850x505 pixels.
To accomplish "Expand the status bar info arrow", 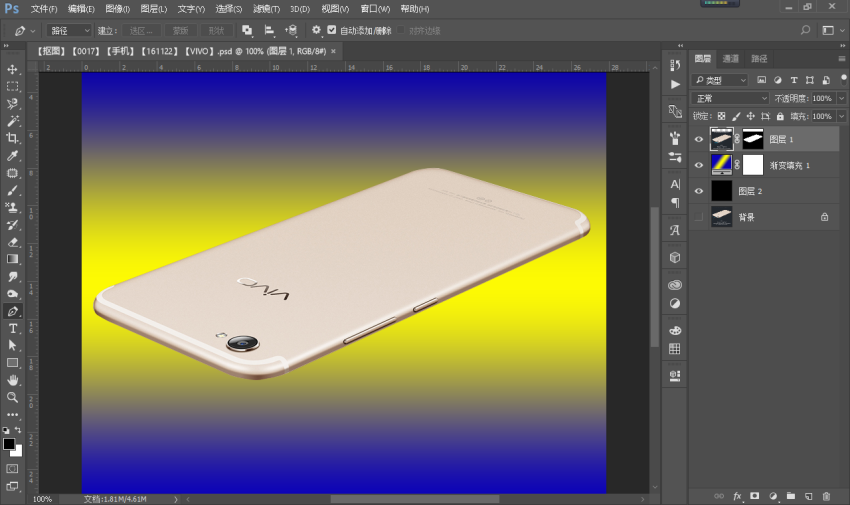I will pyautogui.click(x=176, y=499).
